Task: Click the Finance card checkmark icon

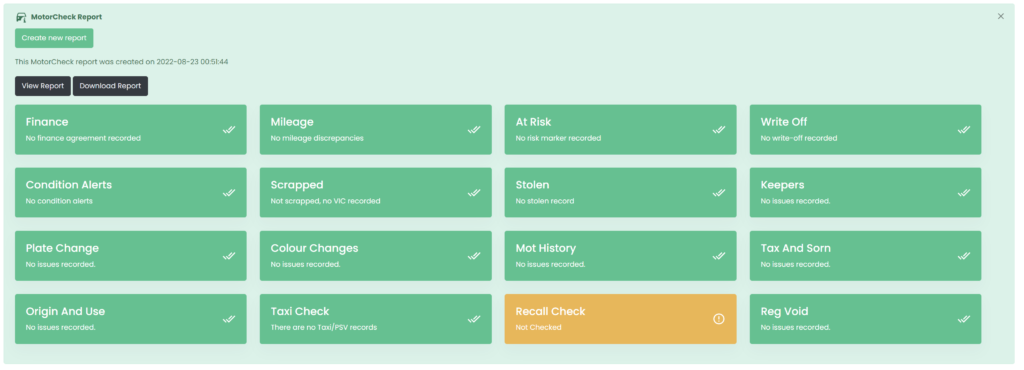Action: pos(229,130)
